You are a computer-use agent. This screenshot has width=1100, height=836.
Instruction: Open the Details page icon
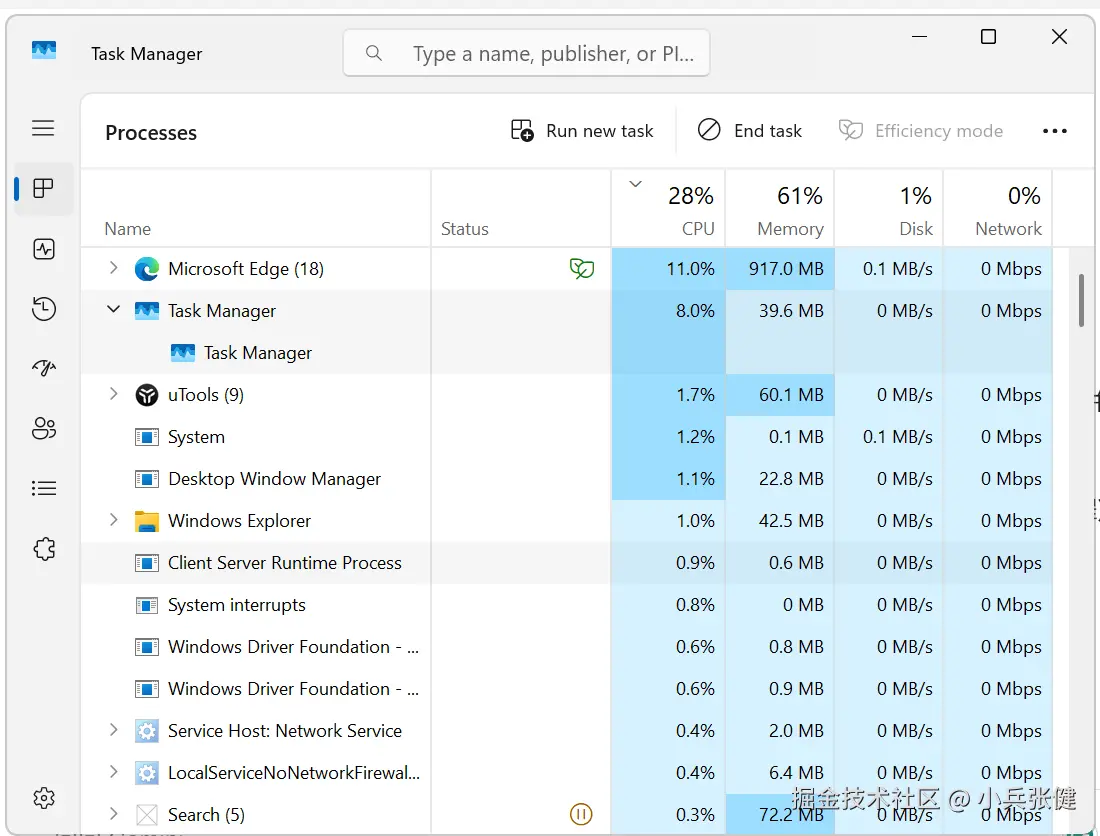(x=43, y=489)
